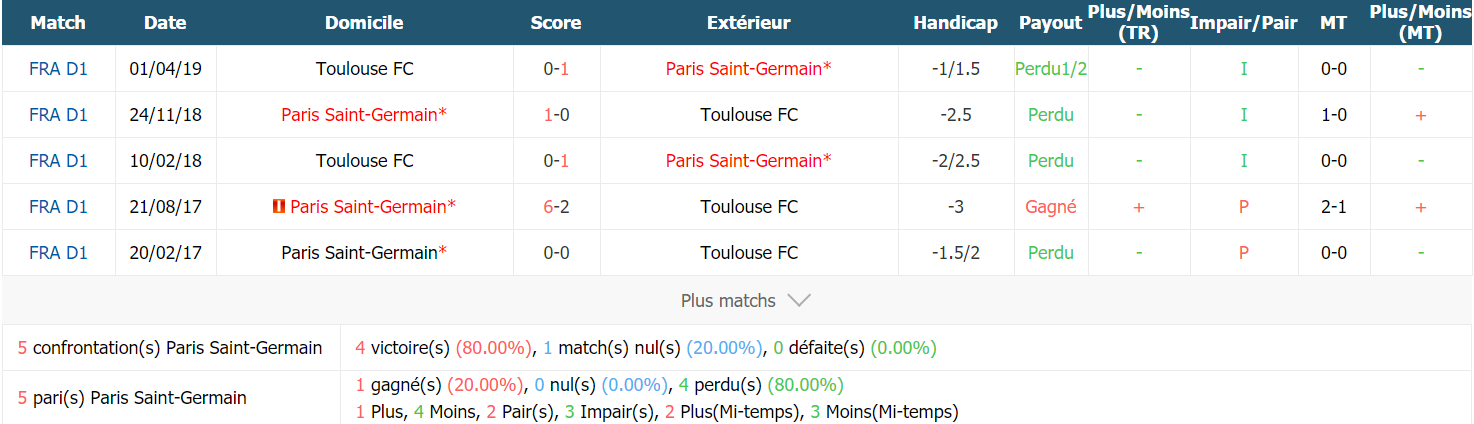The height and width of the screenshot is (424, 1474).
Task: Open Toulouse FC home team on 01/04/19
Action: 365,69
